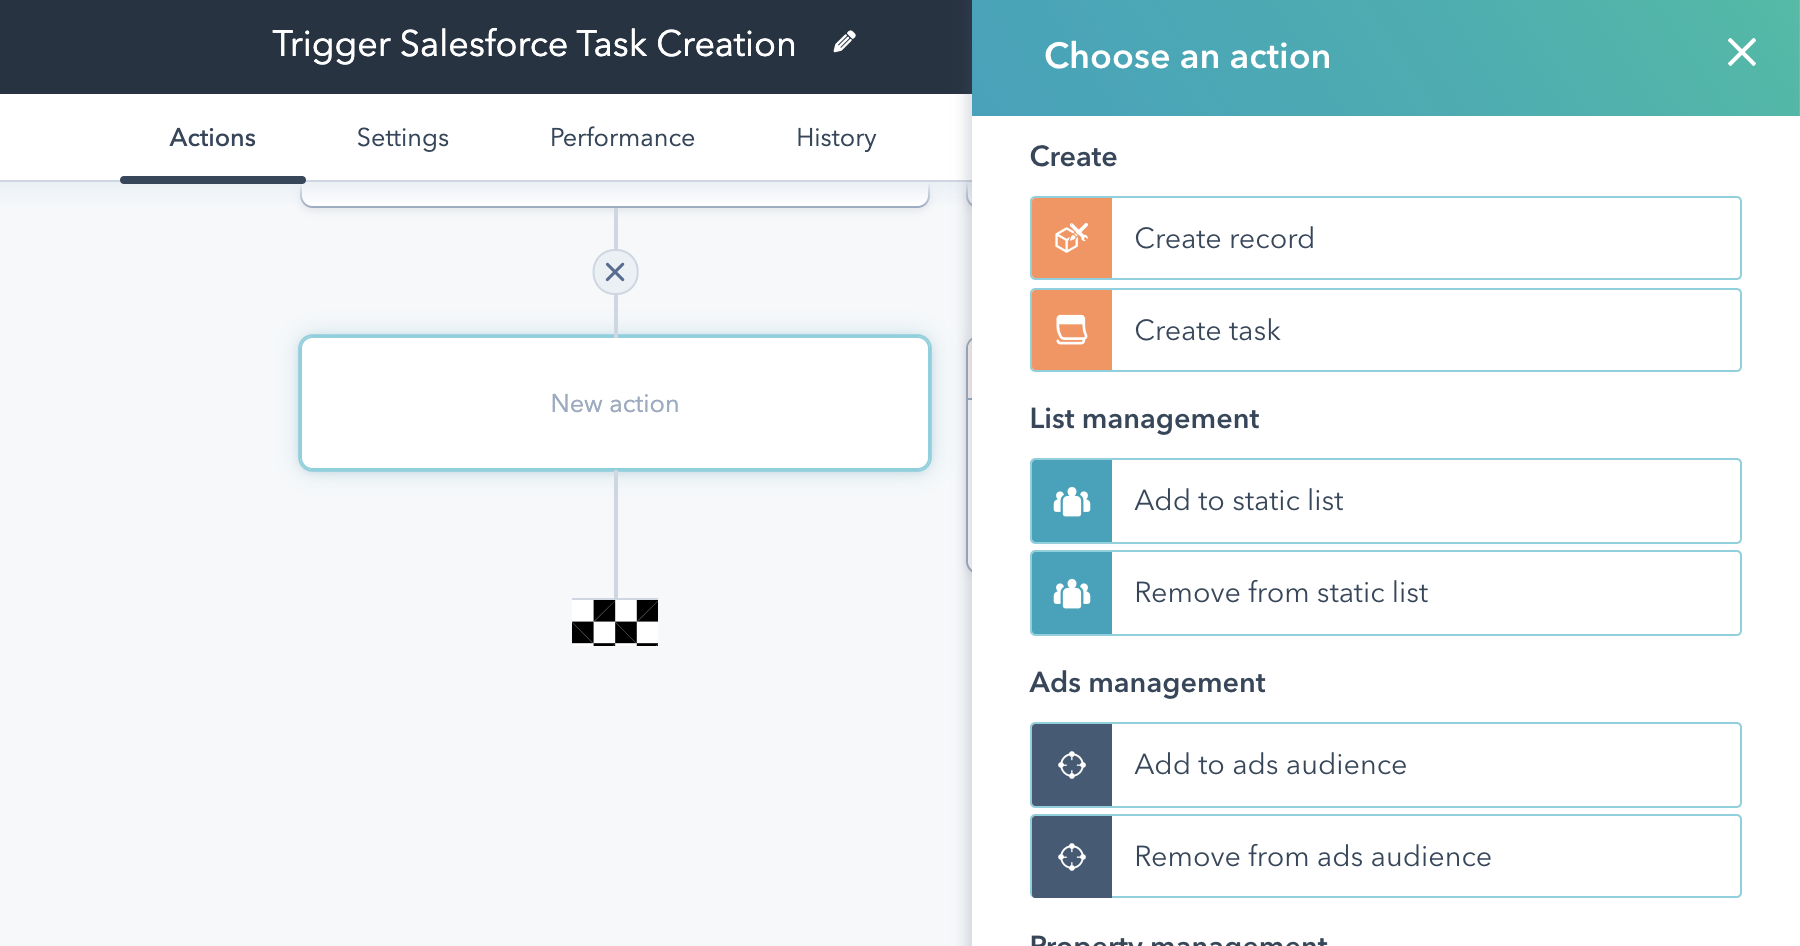Switch to the Settings tab
Screen dimensions: 1800x946
(x=402, y=137)
